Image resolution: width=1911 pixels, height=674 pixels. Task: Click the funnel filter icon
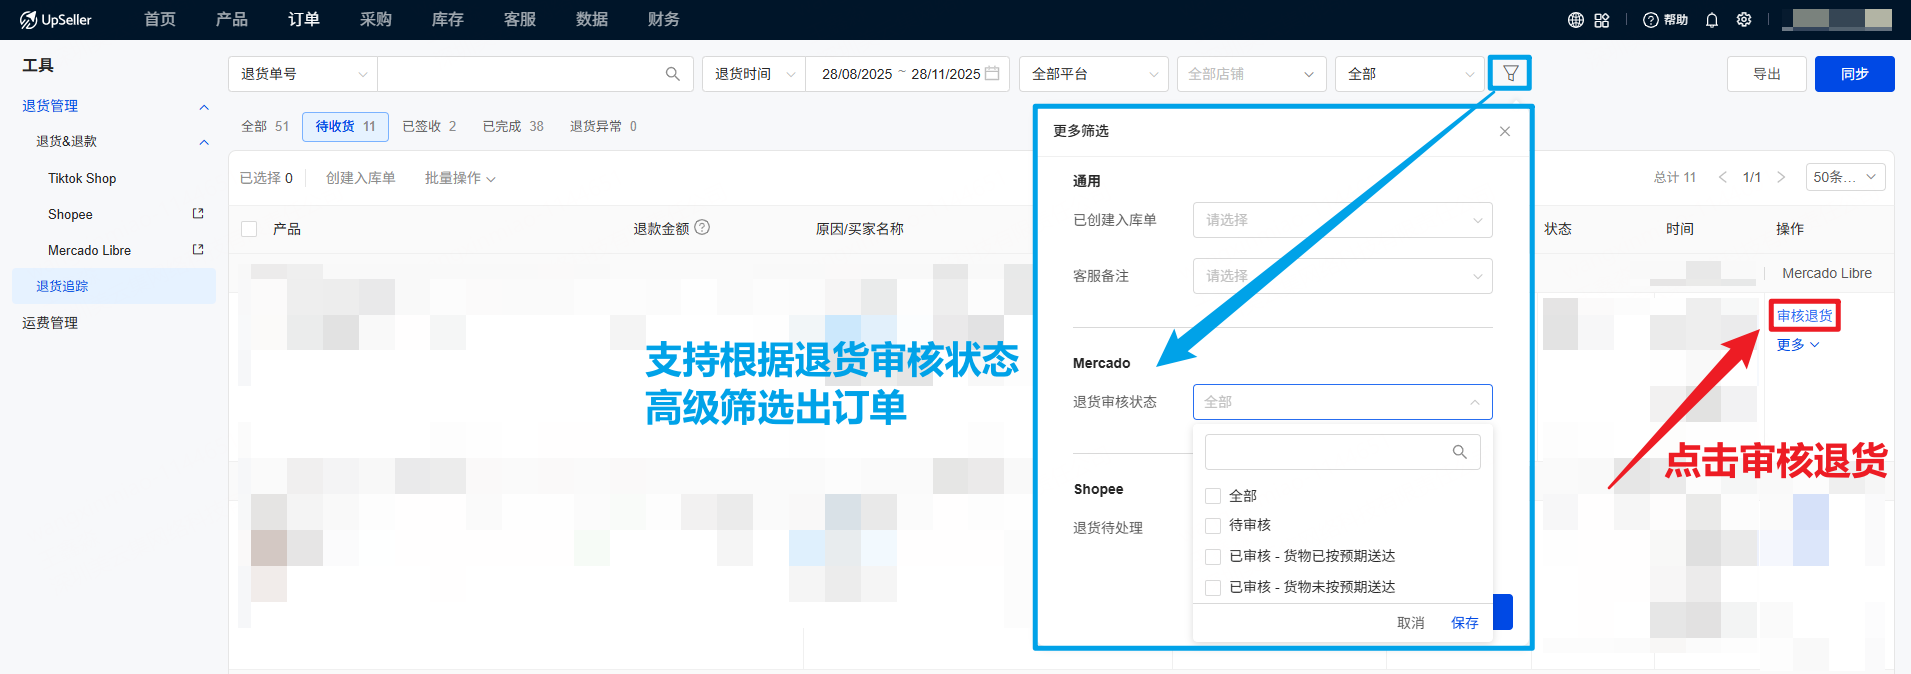(1510, 73)
